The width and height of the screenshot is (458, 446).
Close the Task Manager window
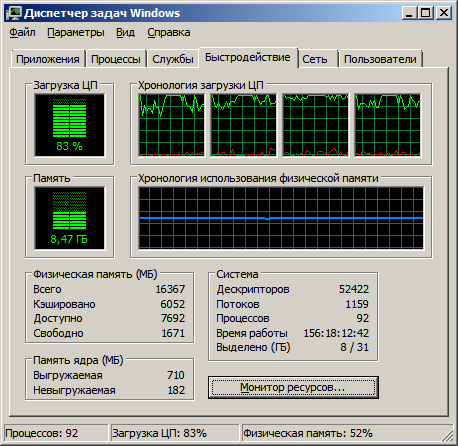[x=444, y=13]
